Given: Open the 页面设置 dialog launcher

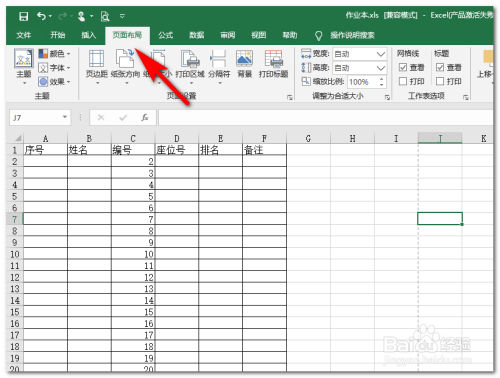Looking at the screenshot, I should tap(290, 97).
